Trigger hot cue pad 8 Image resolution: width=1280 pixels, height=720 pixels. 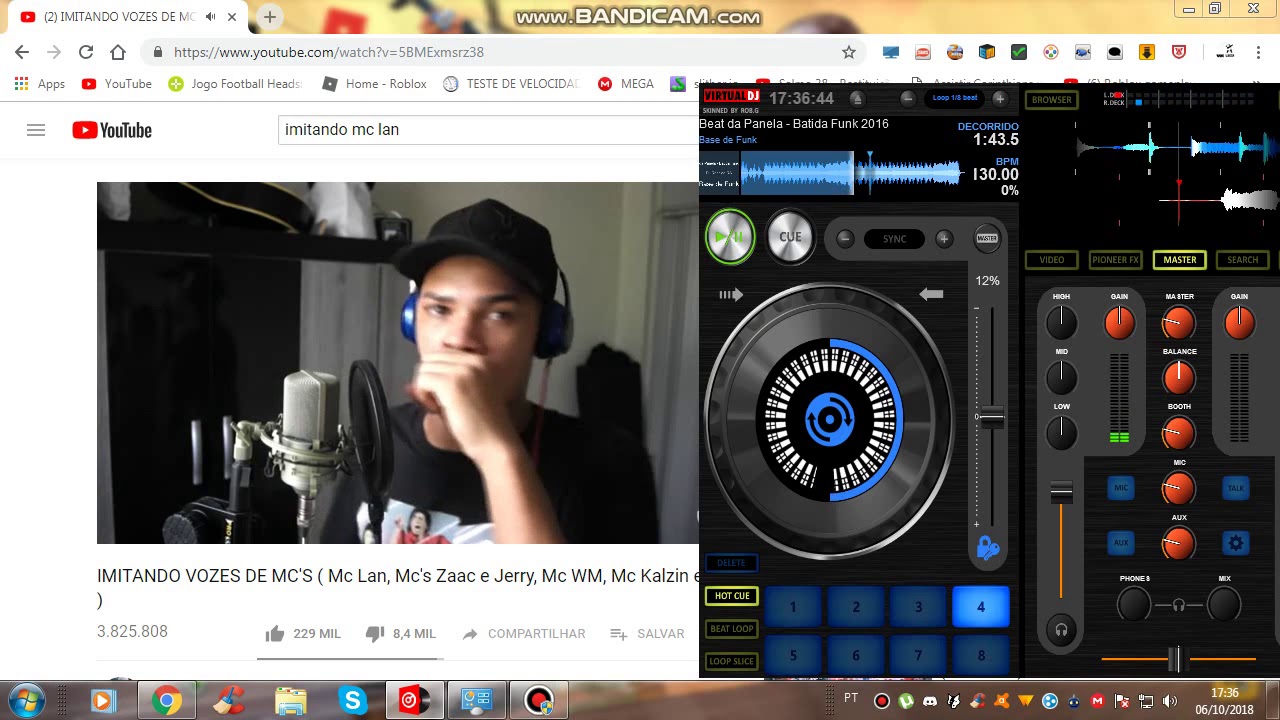[x=981, y=655]
